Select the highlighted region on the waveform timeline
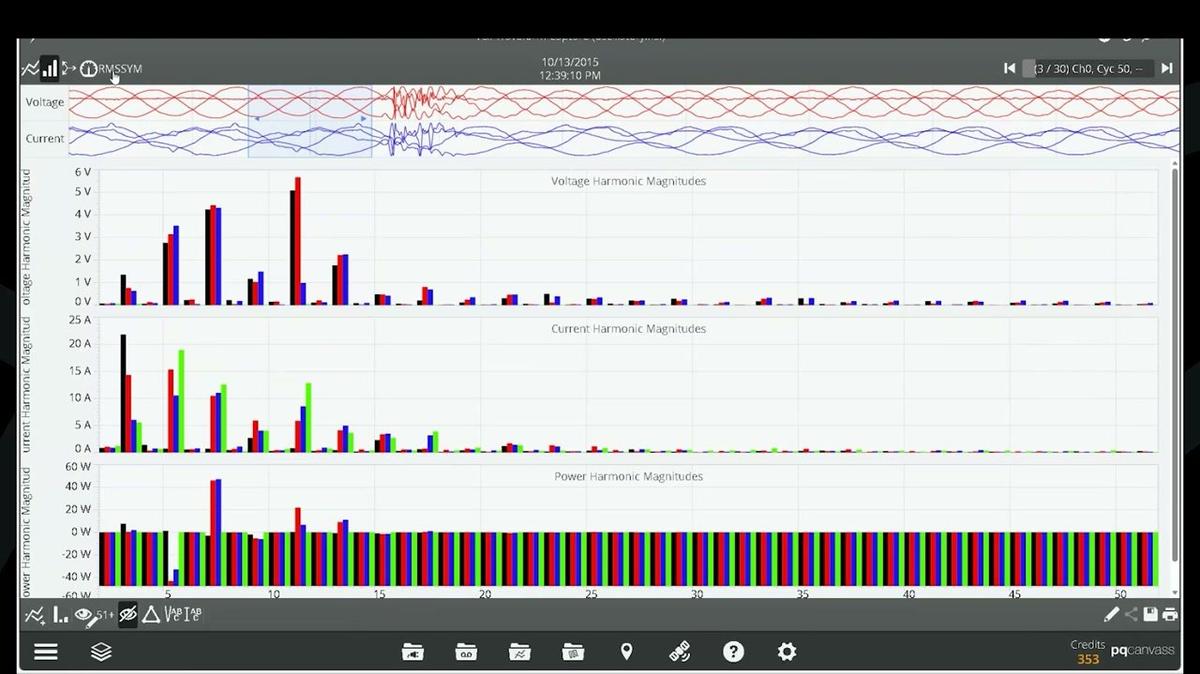The image size is (1200, 674). pyautogui.click(x=310, y=120)
